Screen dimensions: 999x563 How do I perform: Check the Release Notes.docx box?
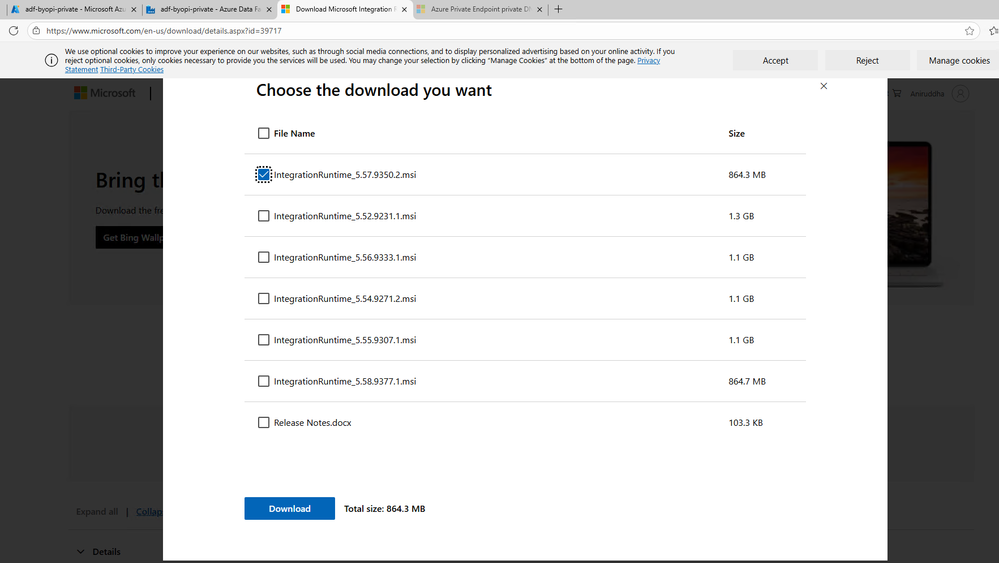[263, 423]
